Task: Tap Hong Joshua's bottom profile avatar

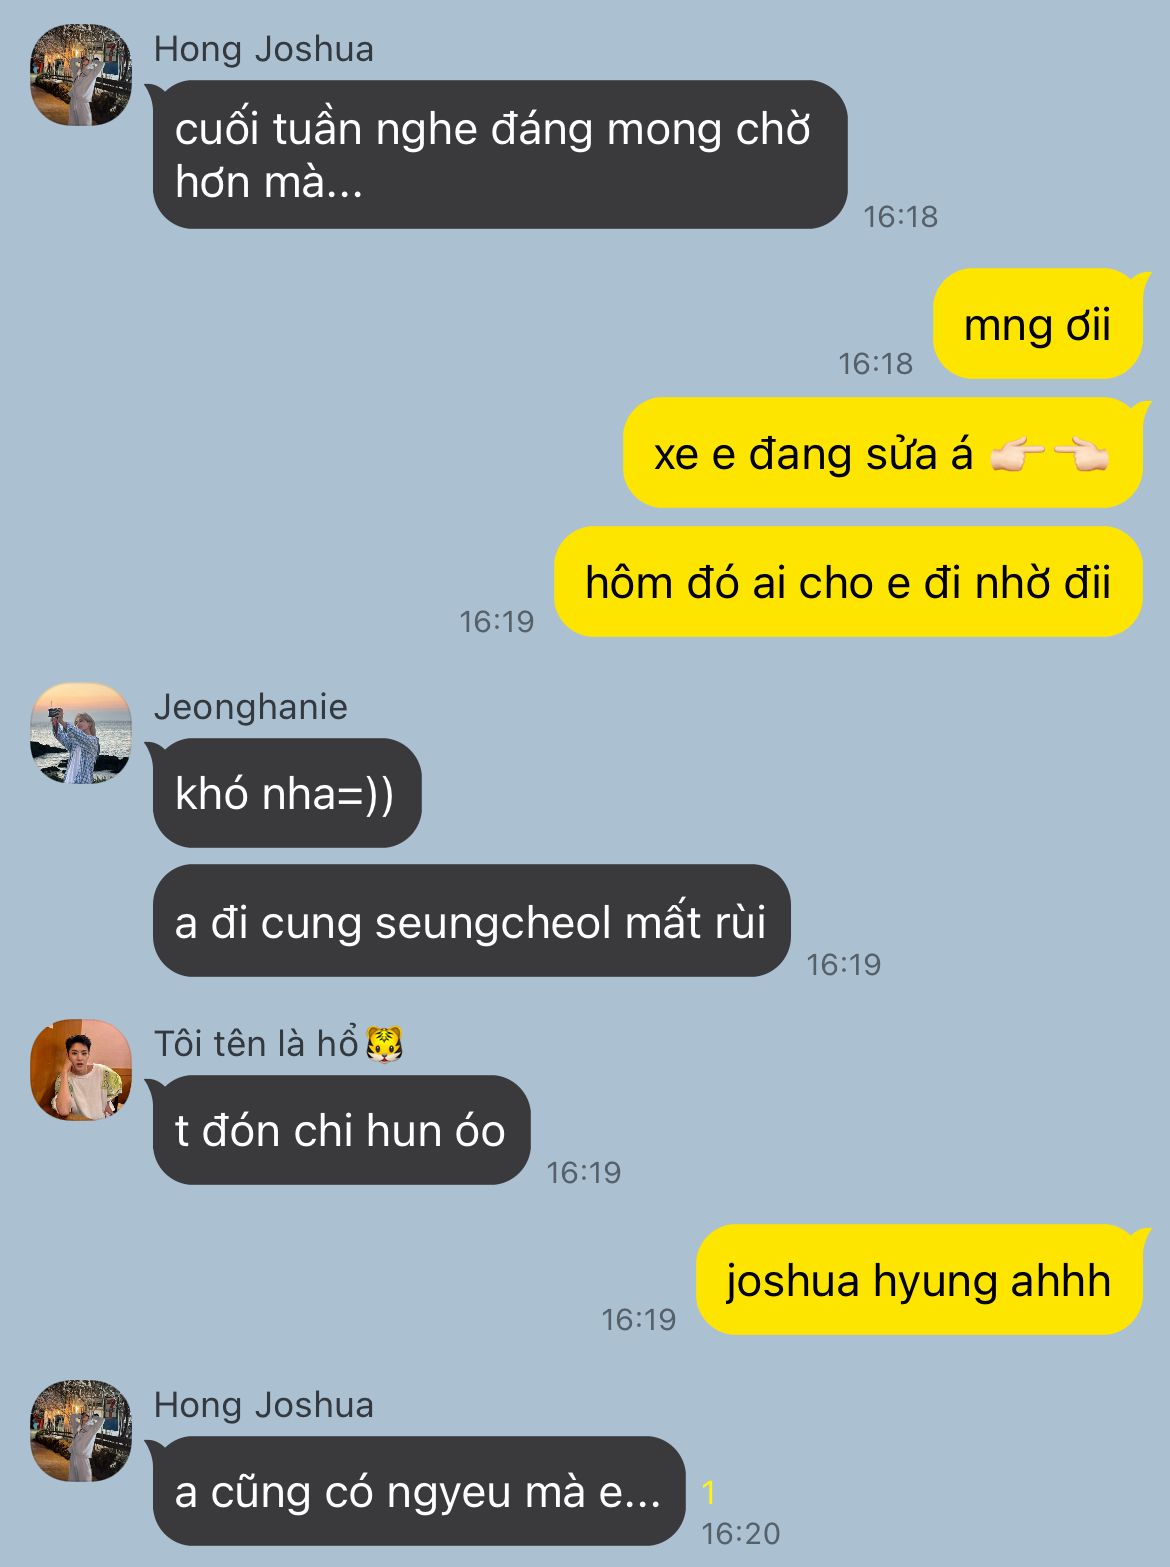Action: coord(81,1431)
